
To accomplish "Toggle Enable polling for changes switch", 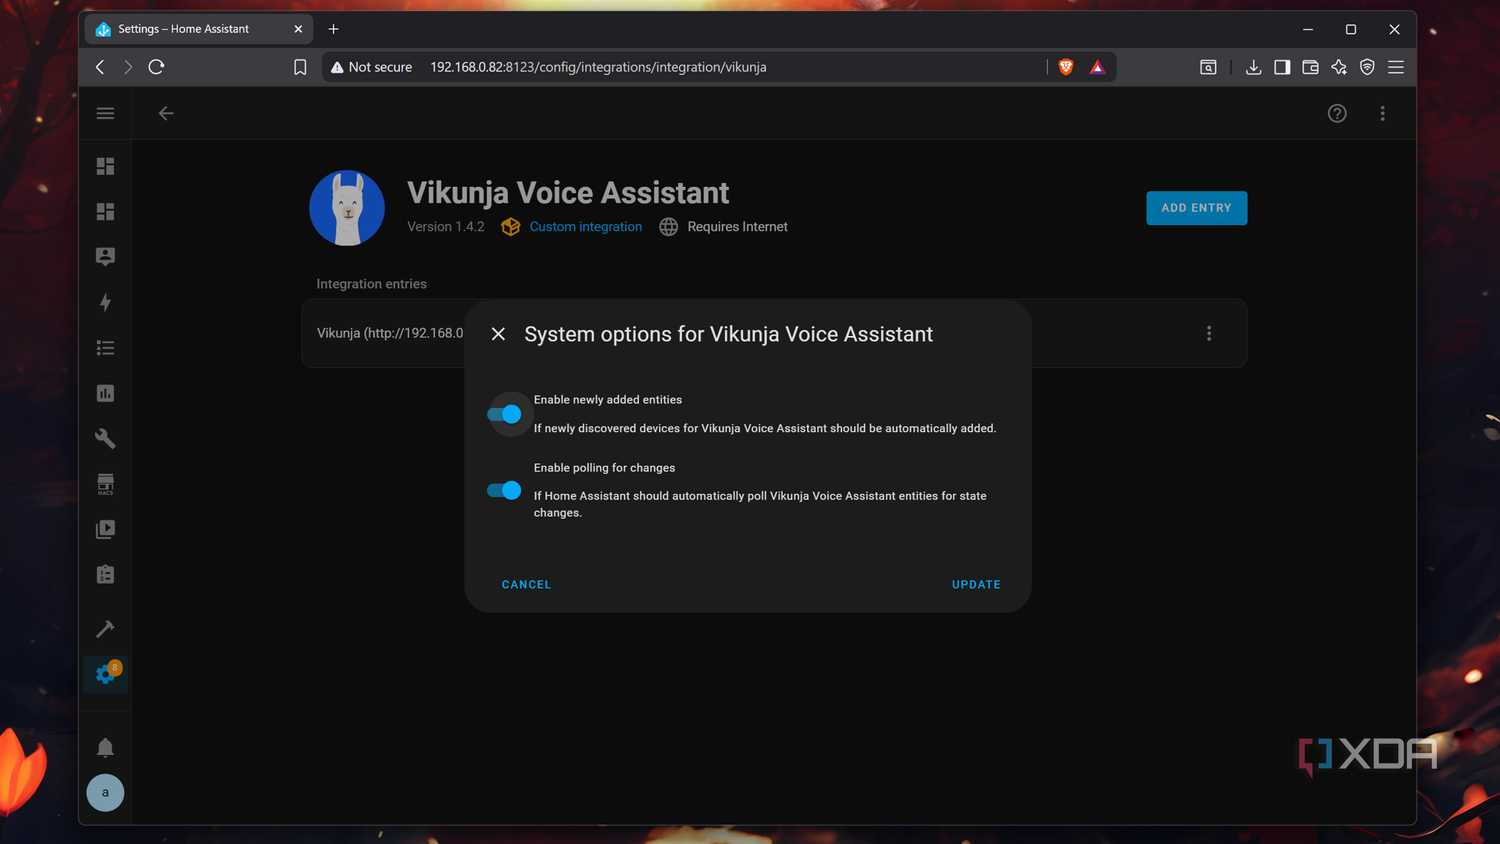I will pyautogui.click(x=504, y=490).
